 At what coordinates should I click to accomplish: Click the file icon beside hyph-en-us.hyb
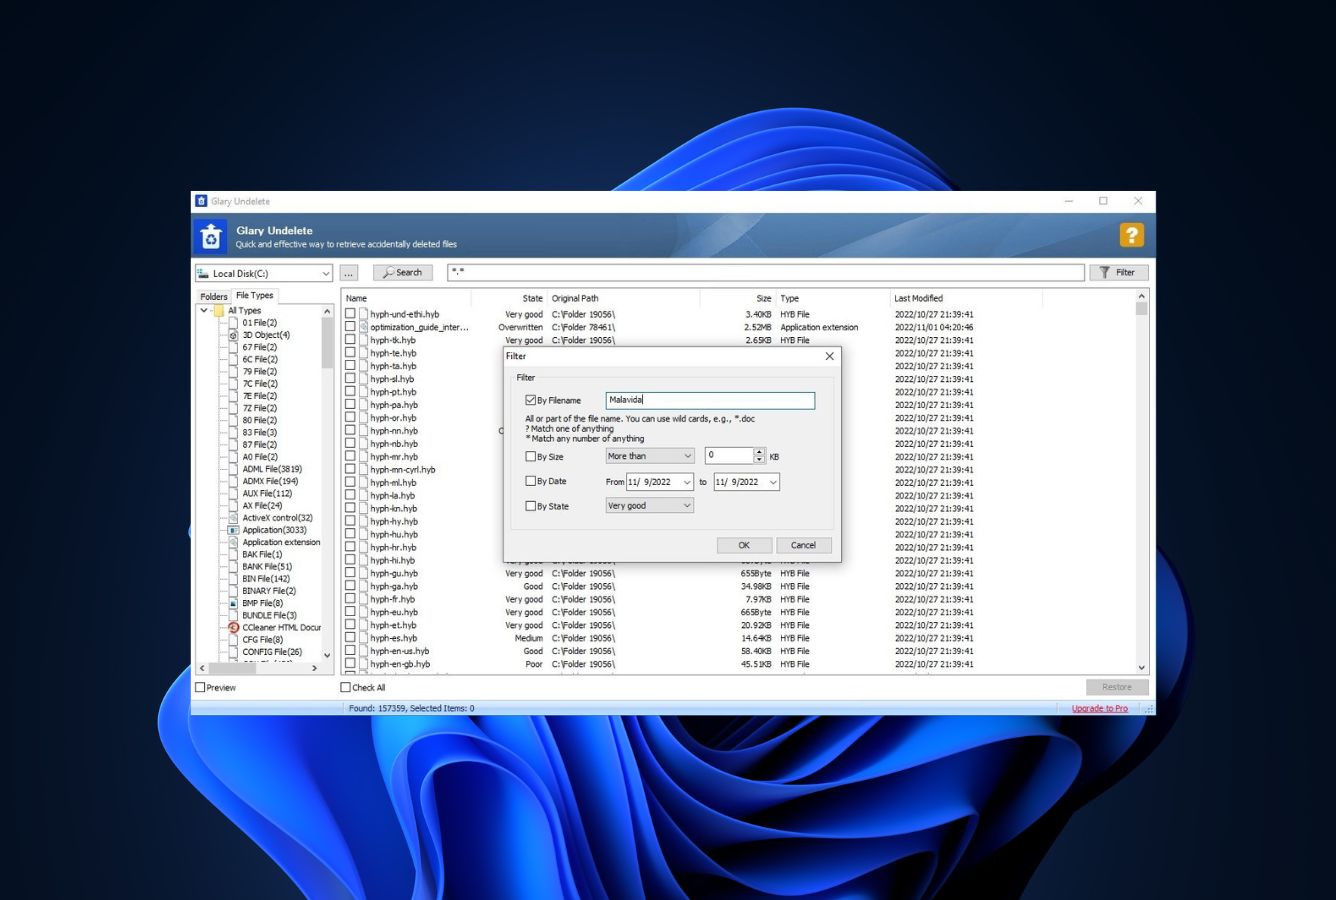(364, 651)
